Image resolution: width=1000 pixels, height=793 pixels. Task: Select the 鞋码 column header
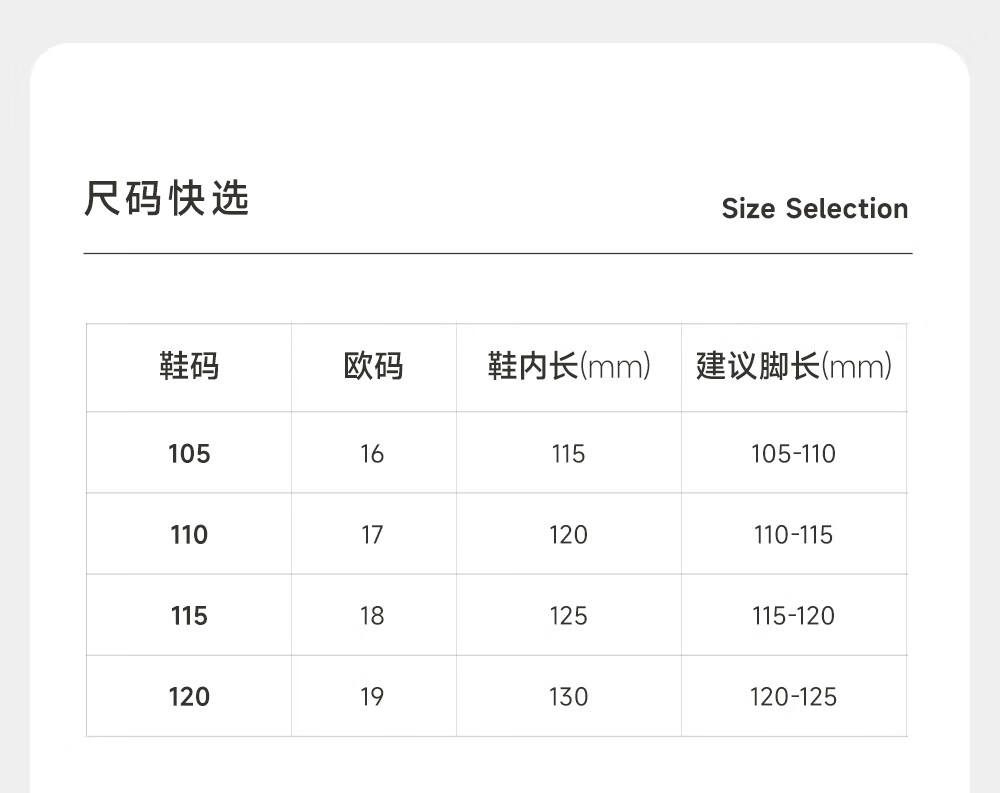189,366
